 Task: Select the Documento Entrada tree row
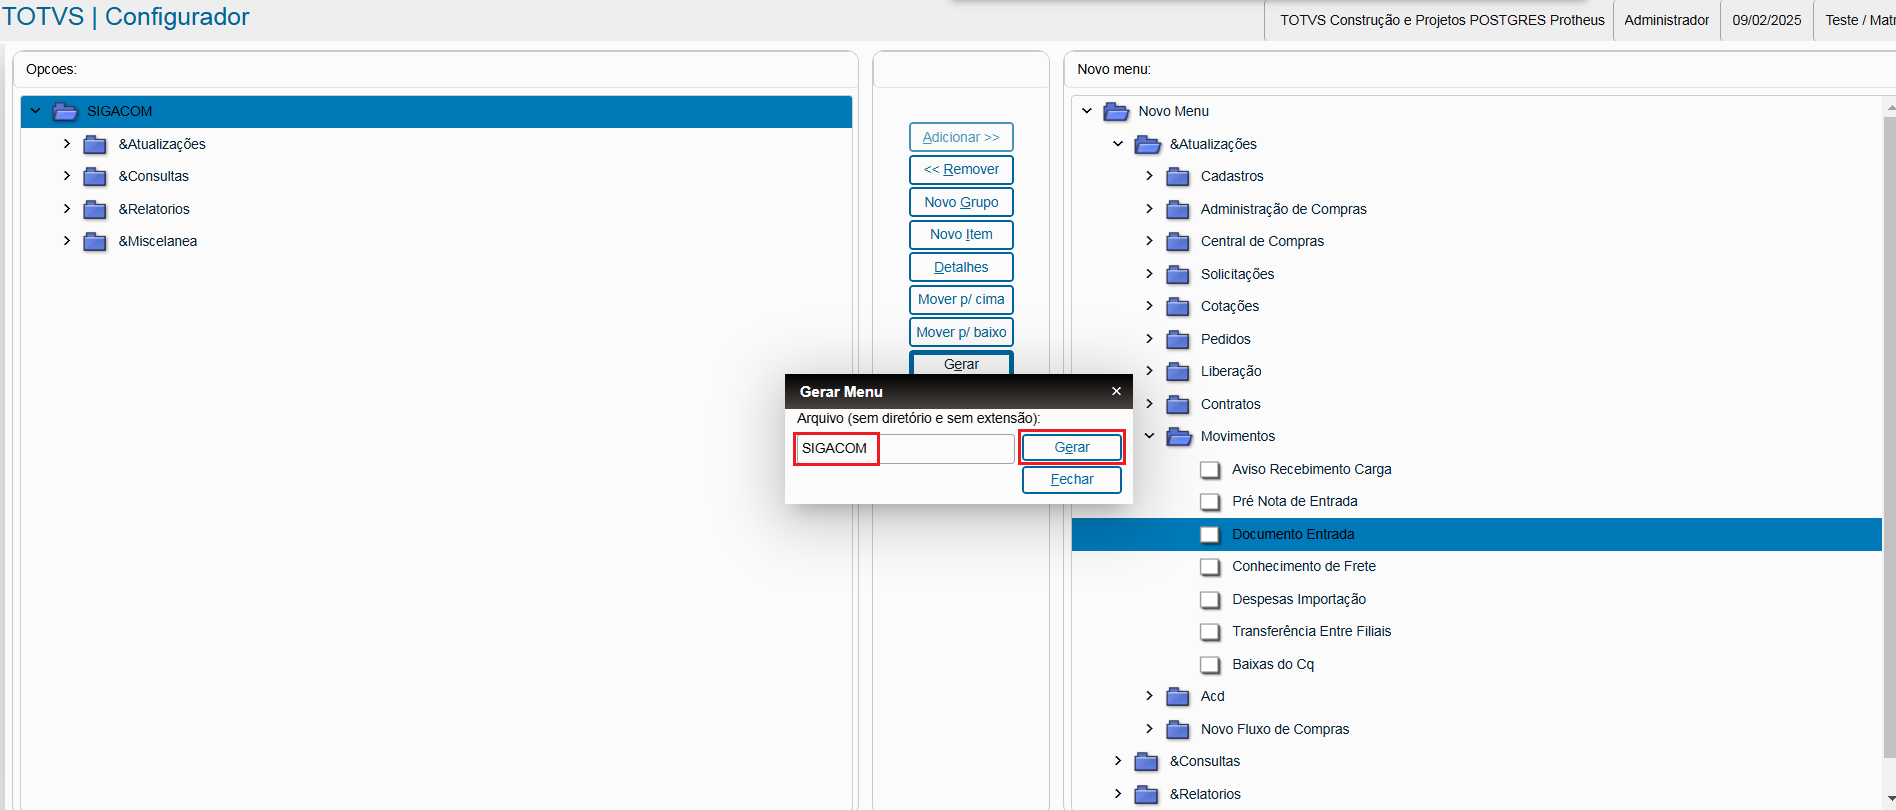tap(1477, 535)
